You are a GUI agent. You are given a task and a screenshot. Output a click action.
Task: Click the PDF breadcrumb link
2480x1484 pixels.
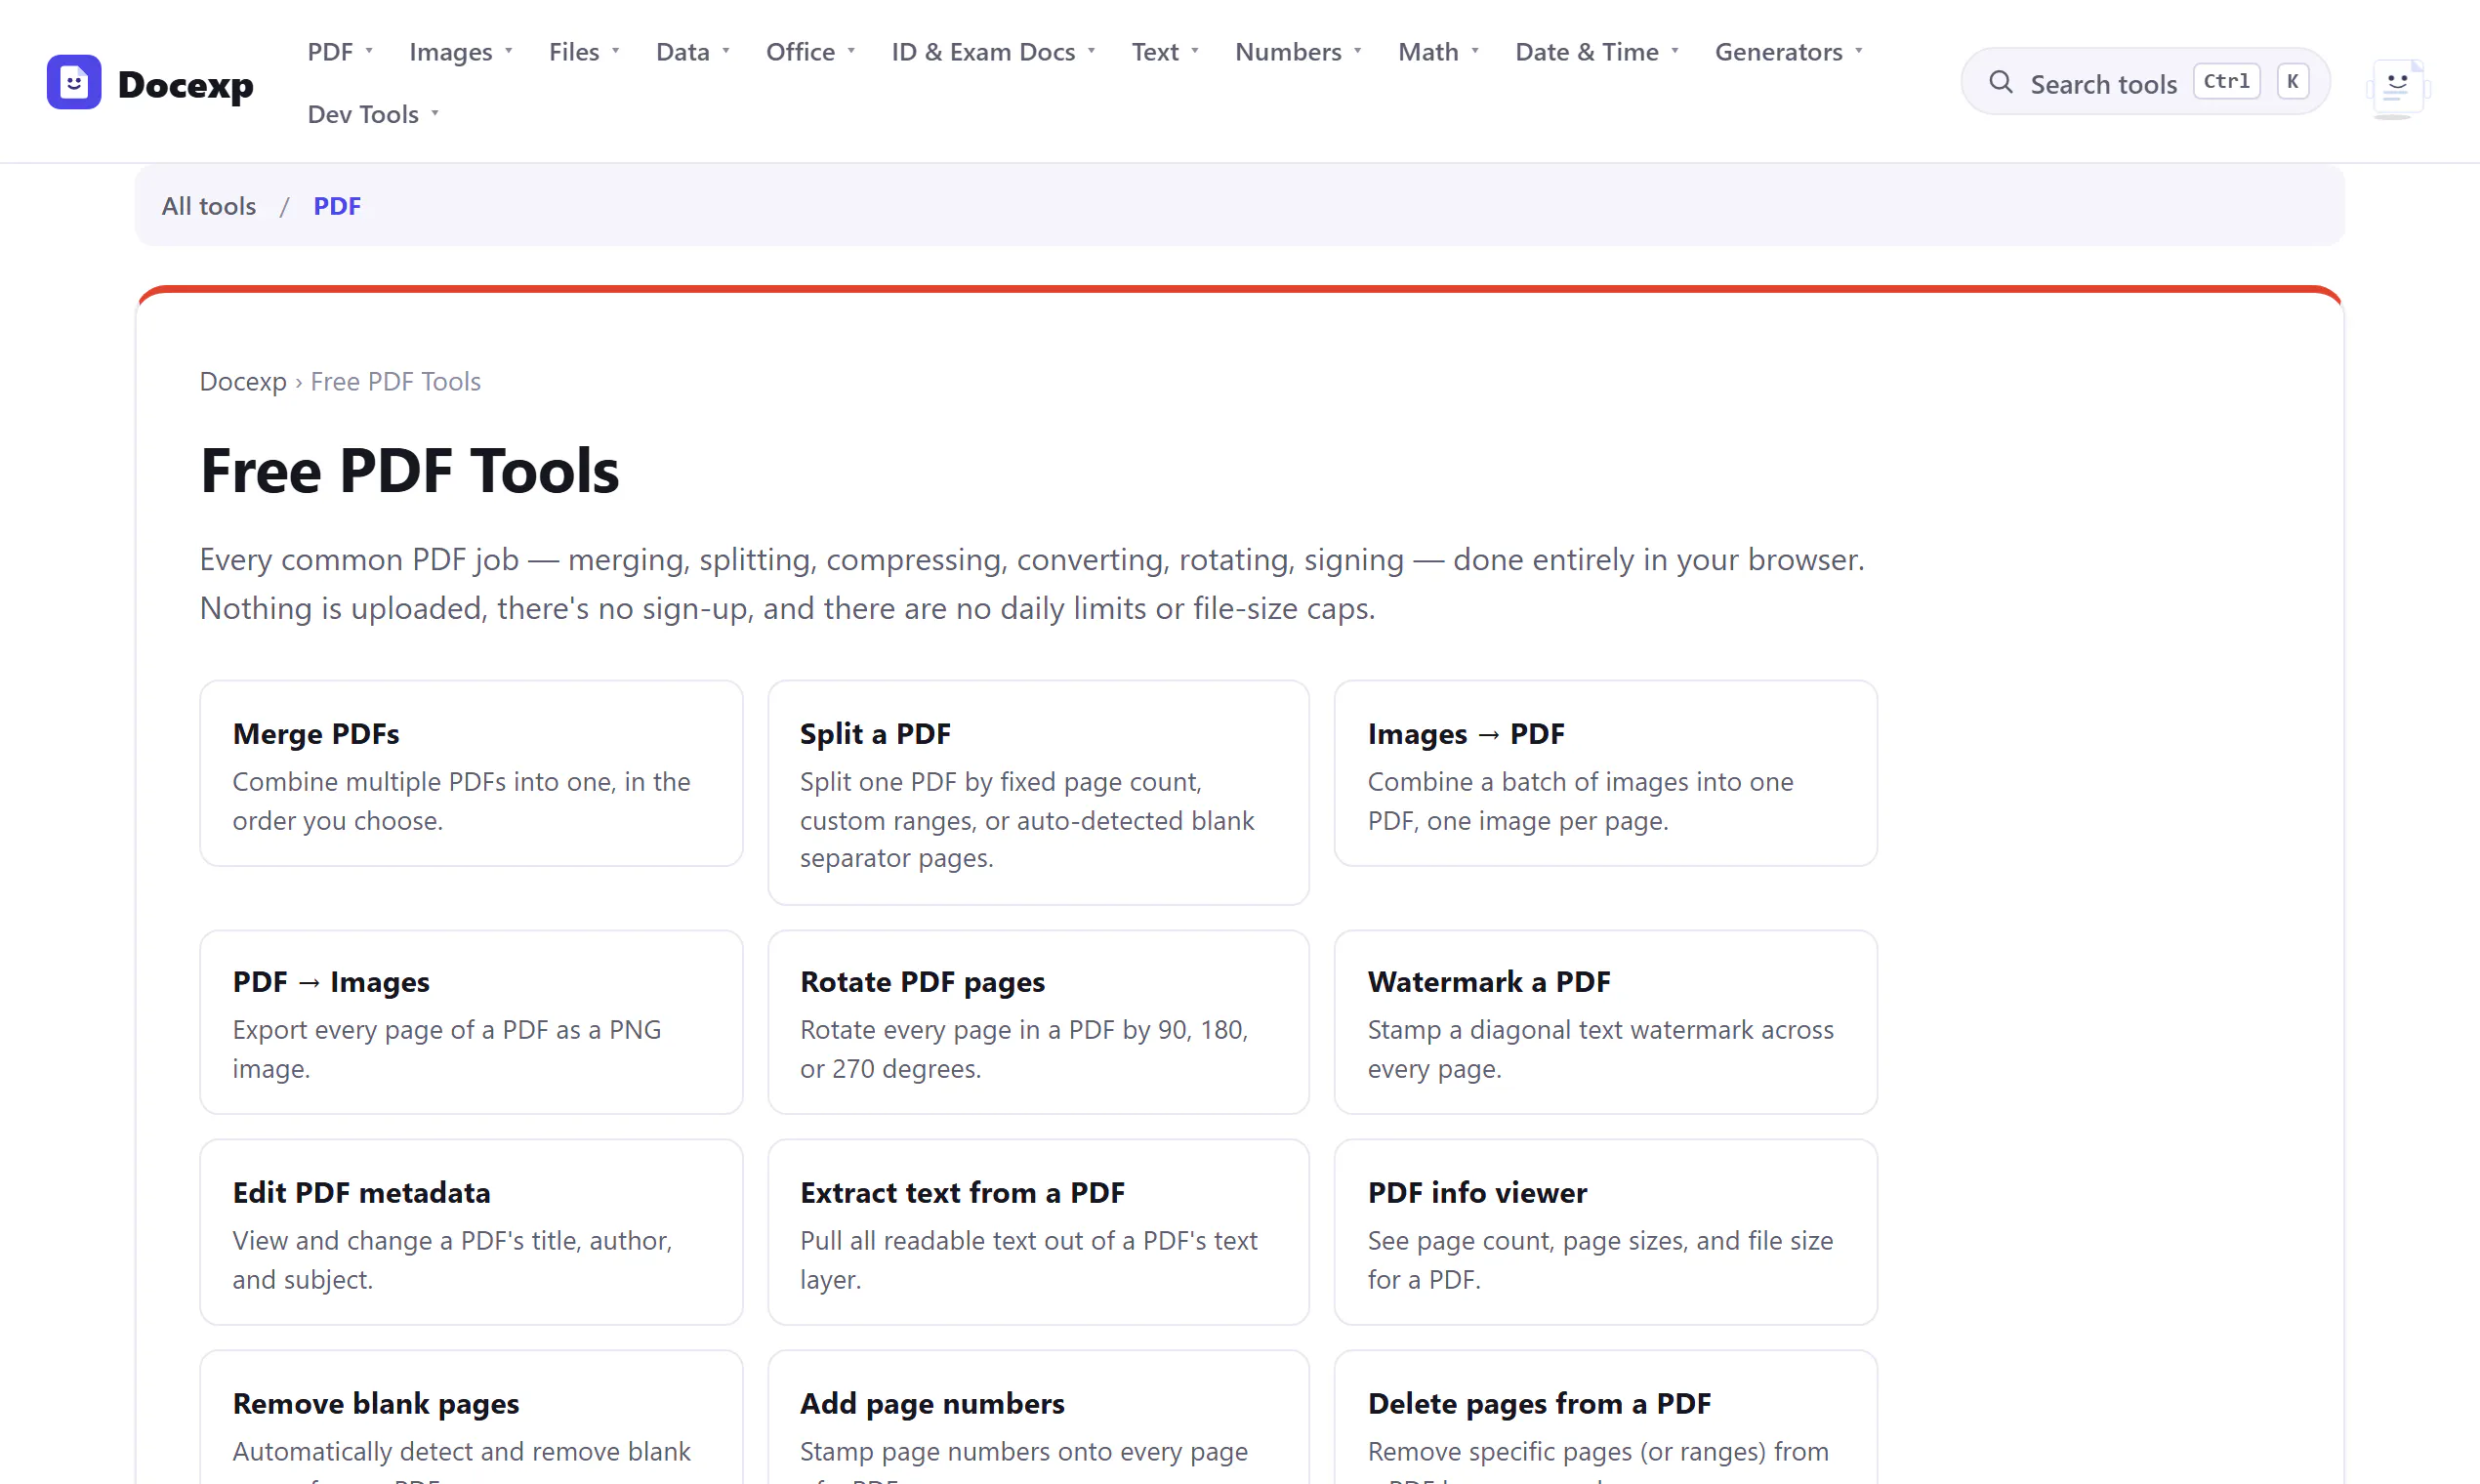click(337, 206)
